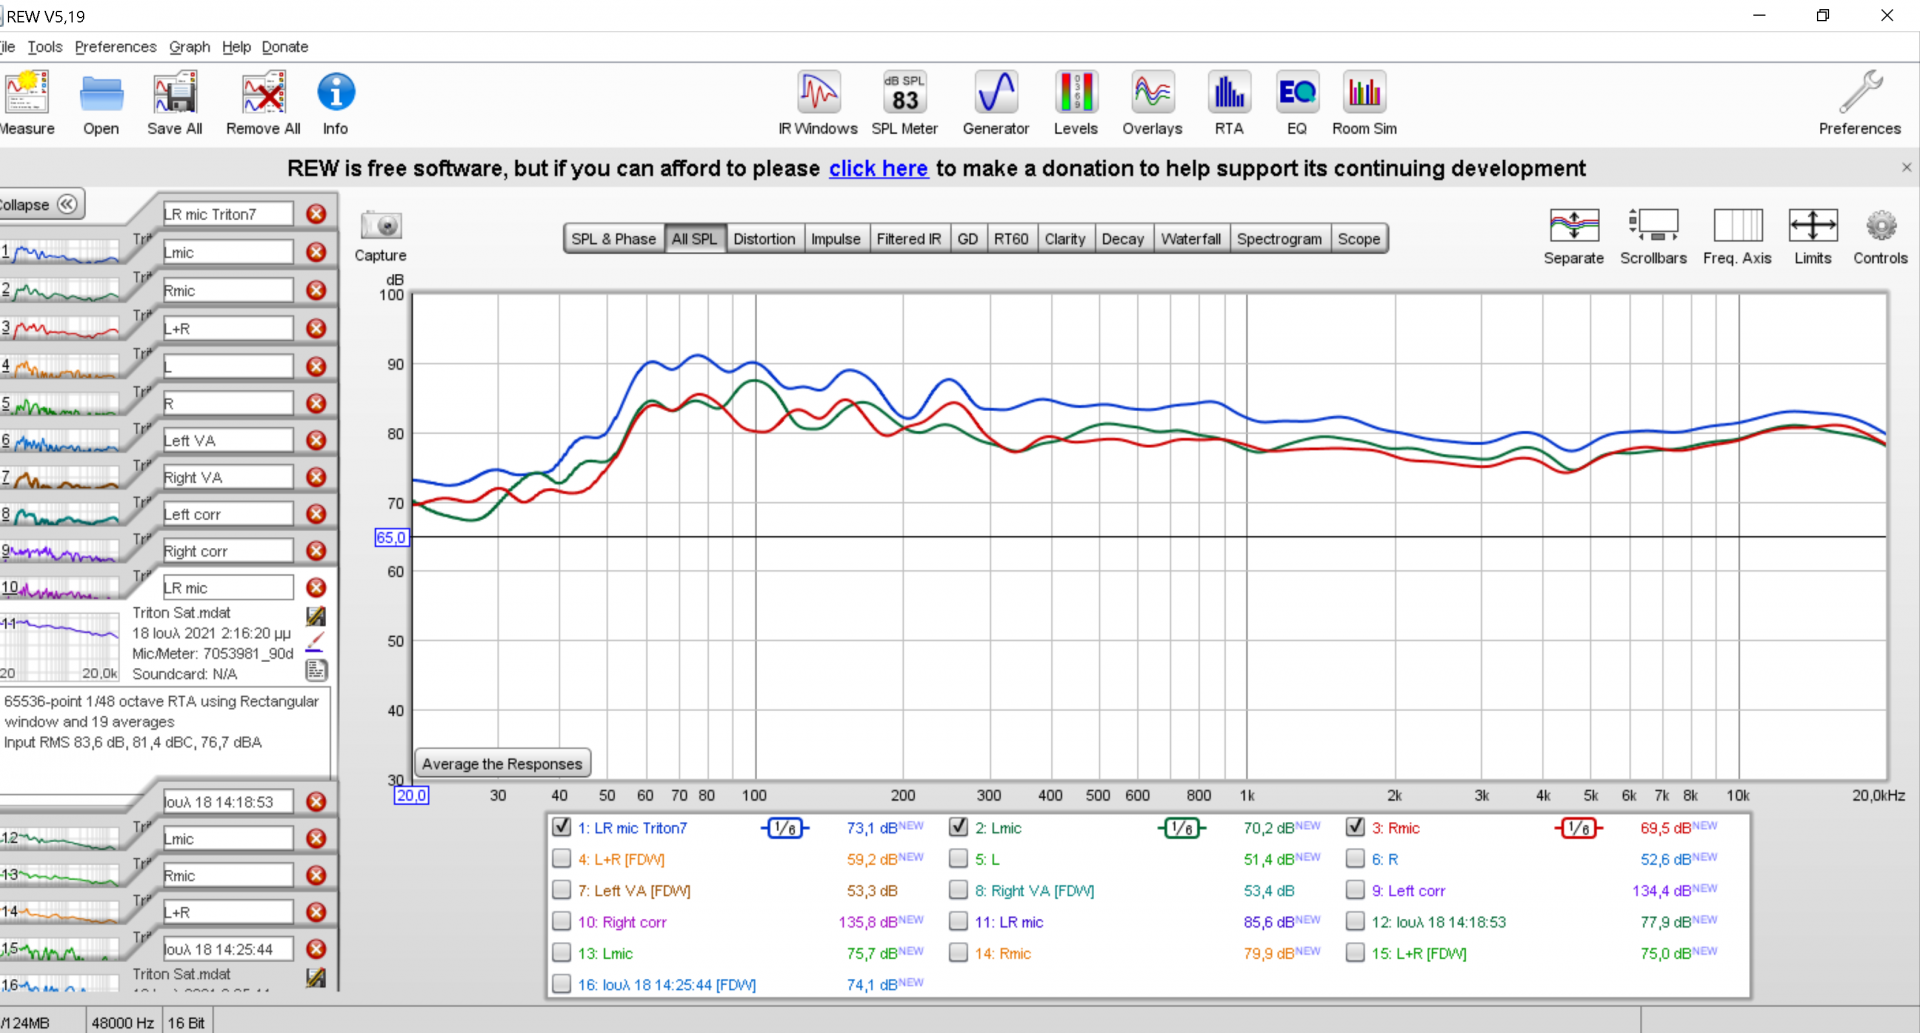Remove the Left VA measurement
The height and width of the screenshot is (1033, 1920).
point(316,440)
